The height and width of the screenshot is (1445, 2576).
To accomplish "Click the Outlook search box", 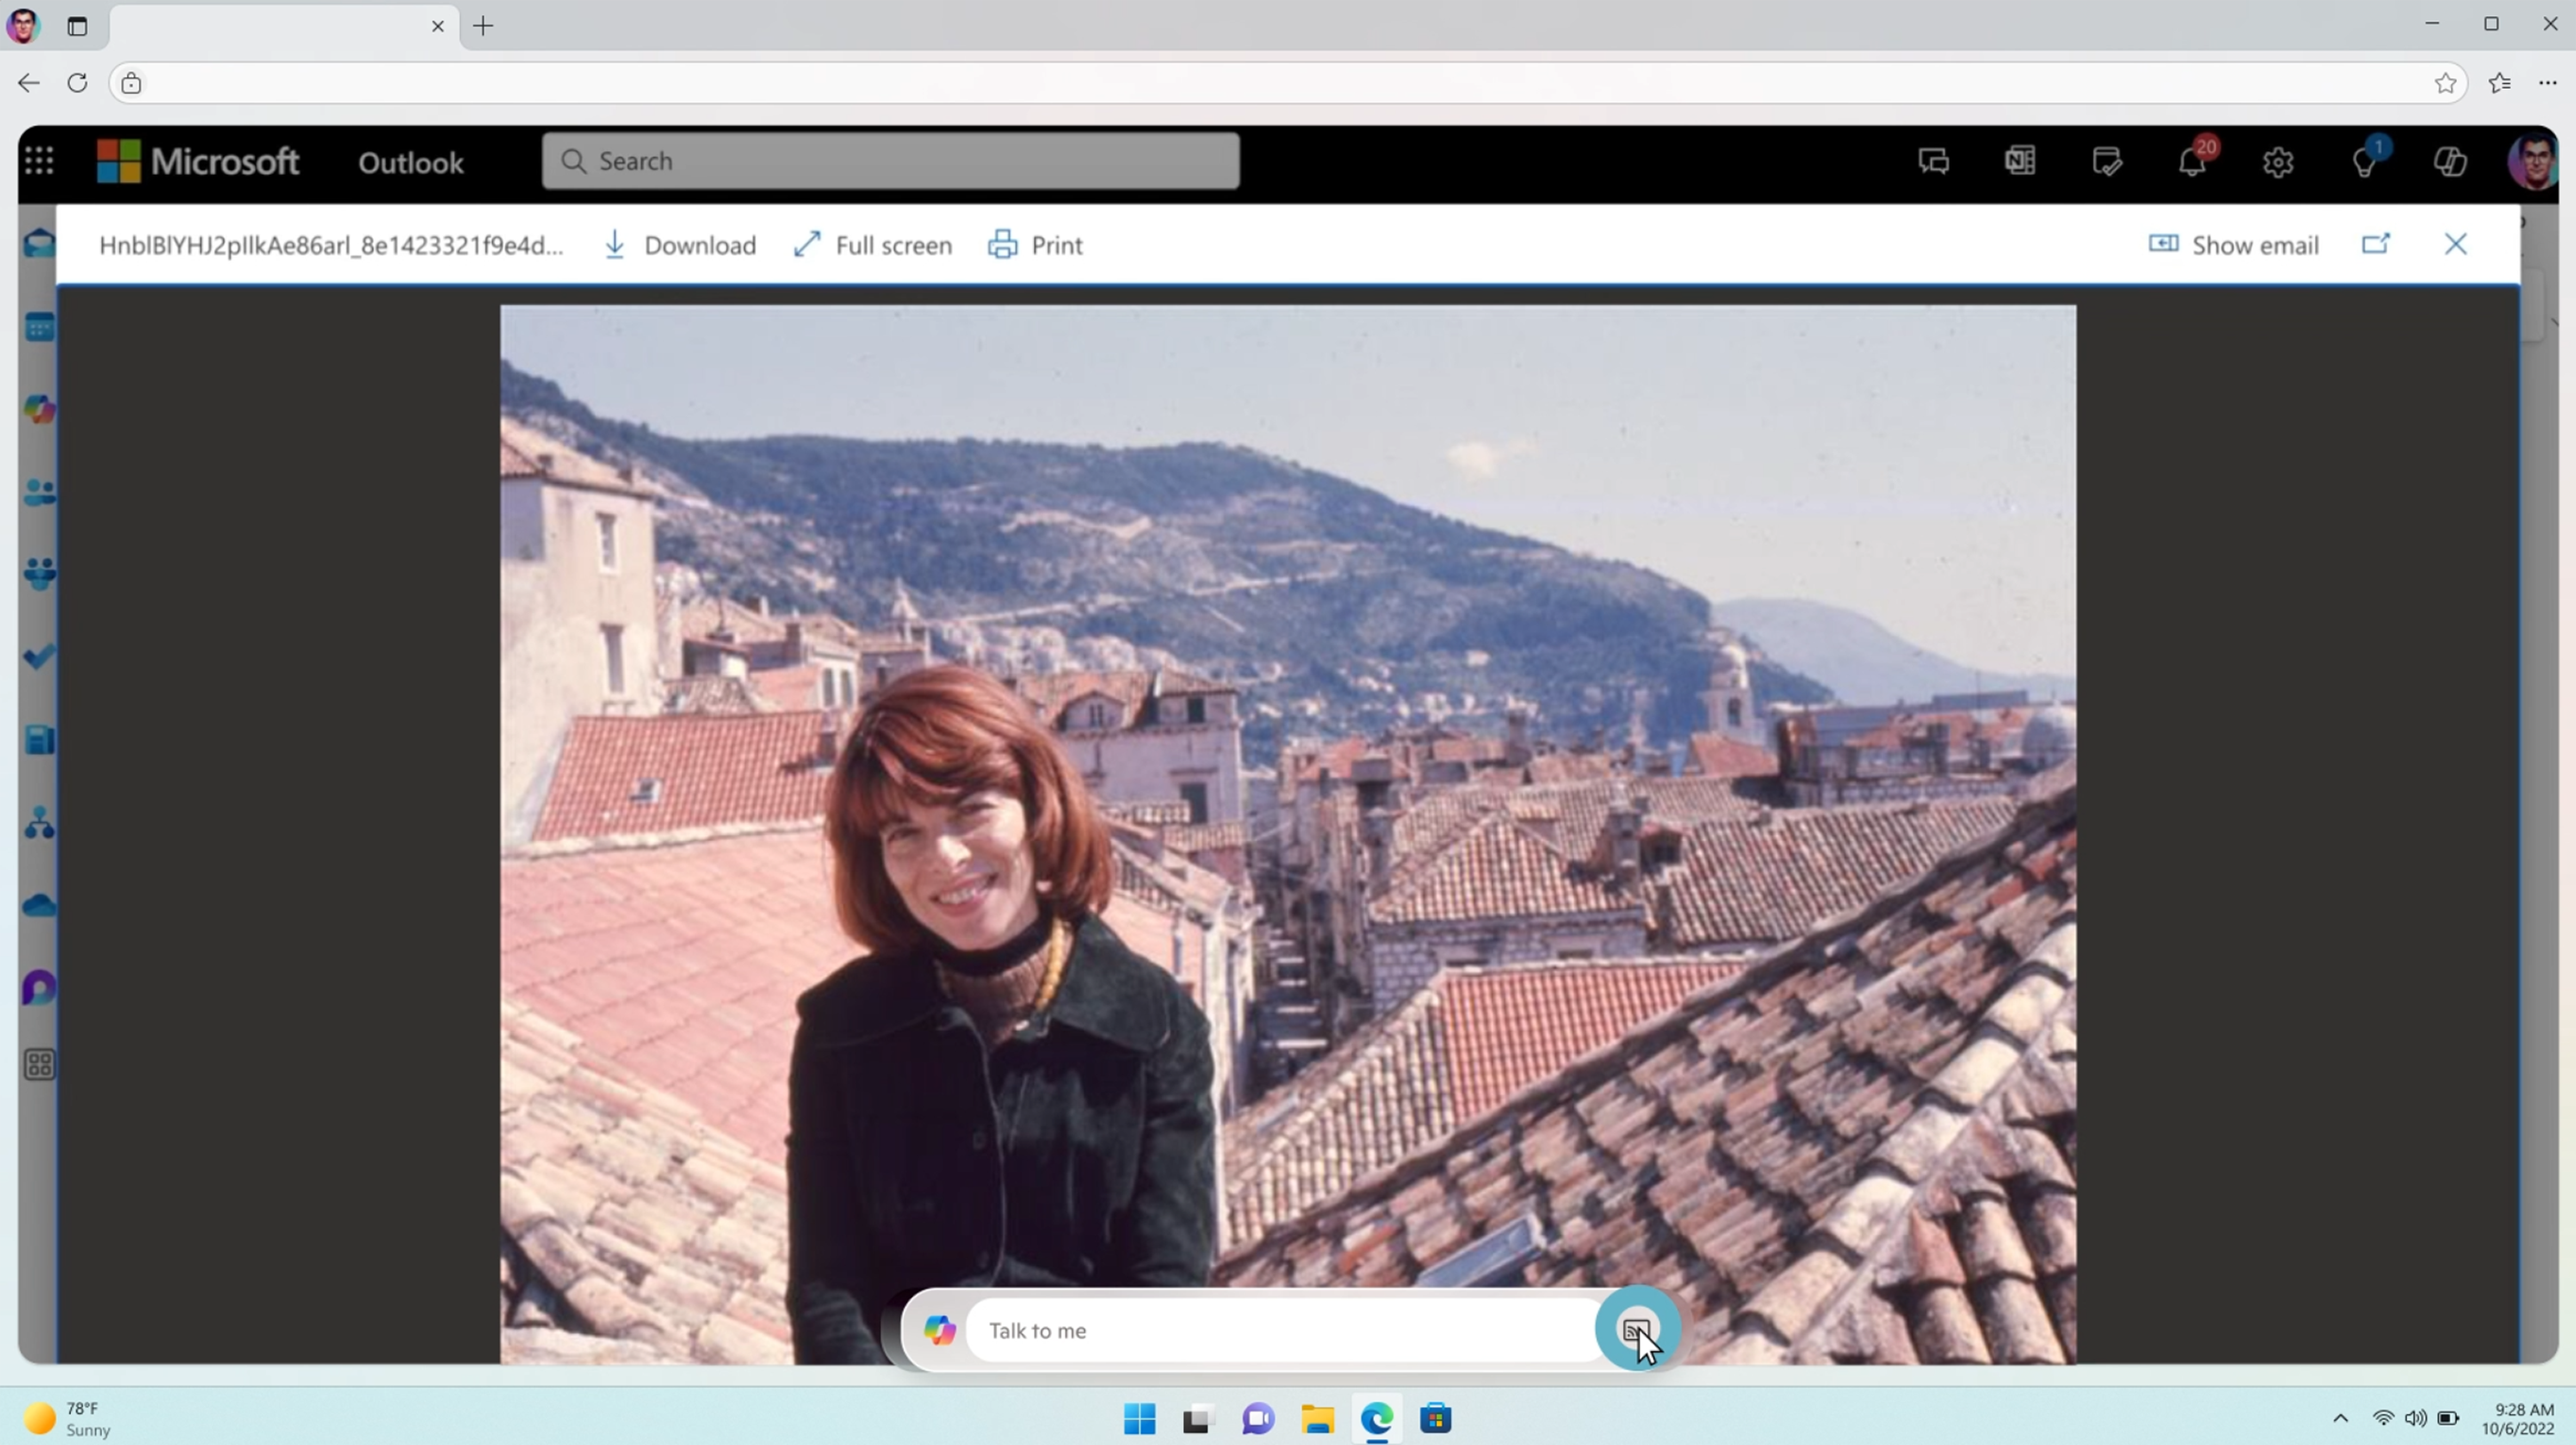I will coord(890,161).
